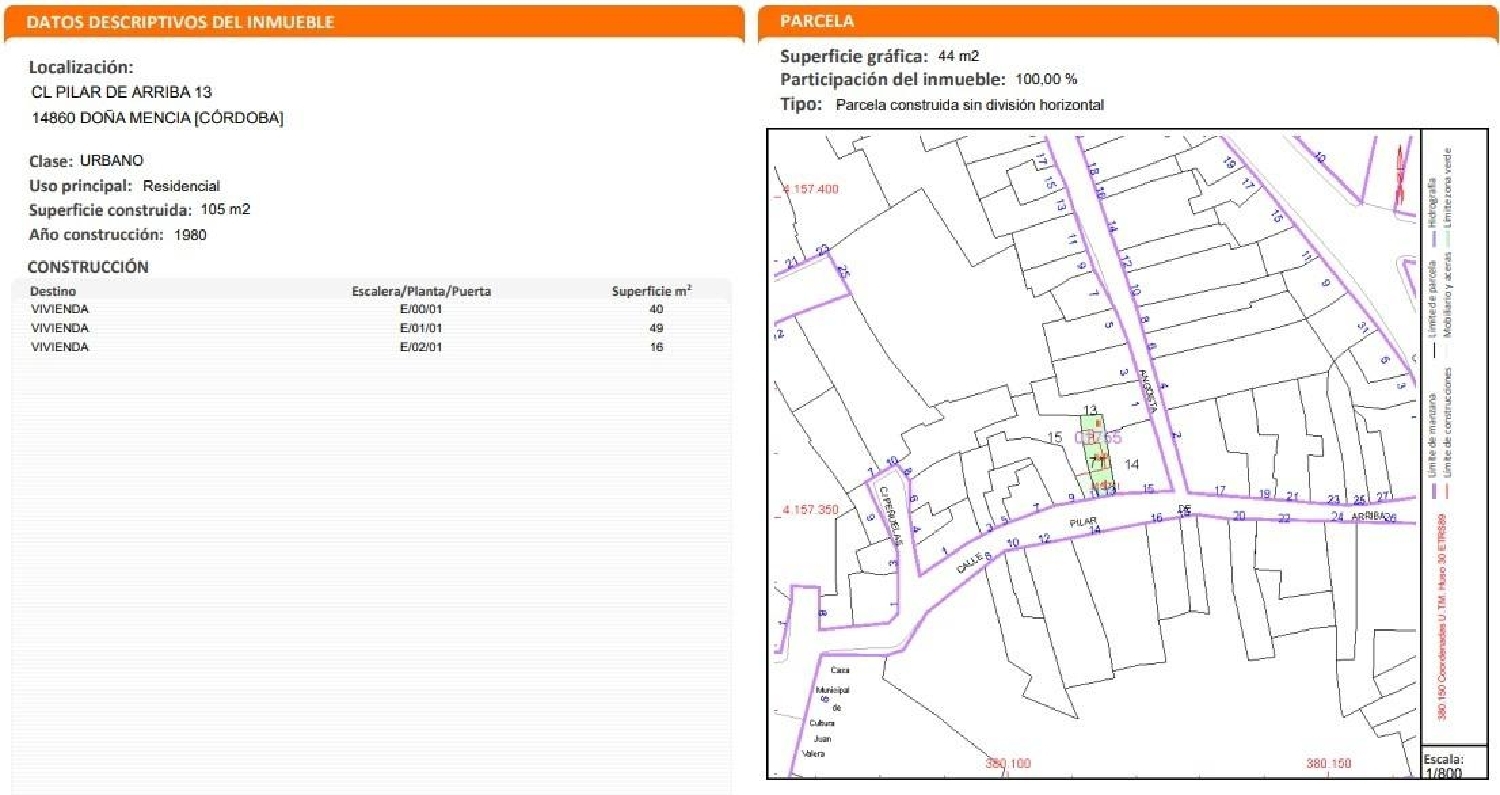Screen dimensions: 1500x795
Task: Click the 'Destino' column header
Action: pos(53,291)
